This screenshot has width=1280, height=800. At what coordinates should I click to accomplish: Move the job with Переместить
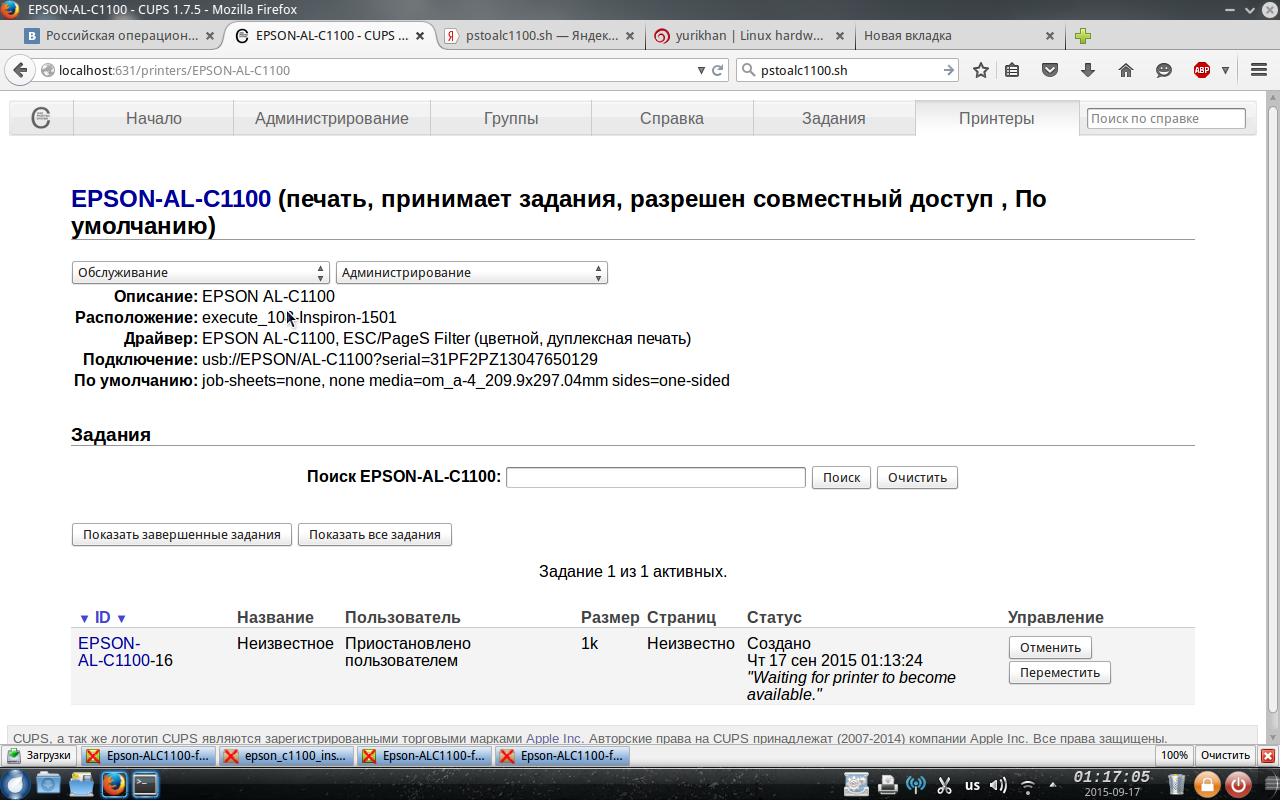point(1060,673)
